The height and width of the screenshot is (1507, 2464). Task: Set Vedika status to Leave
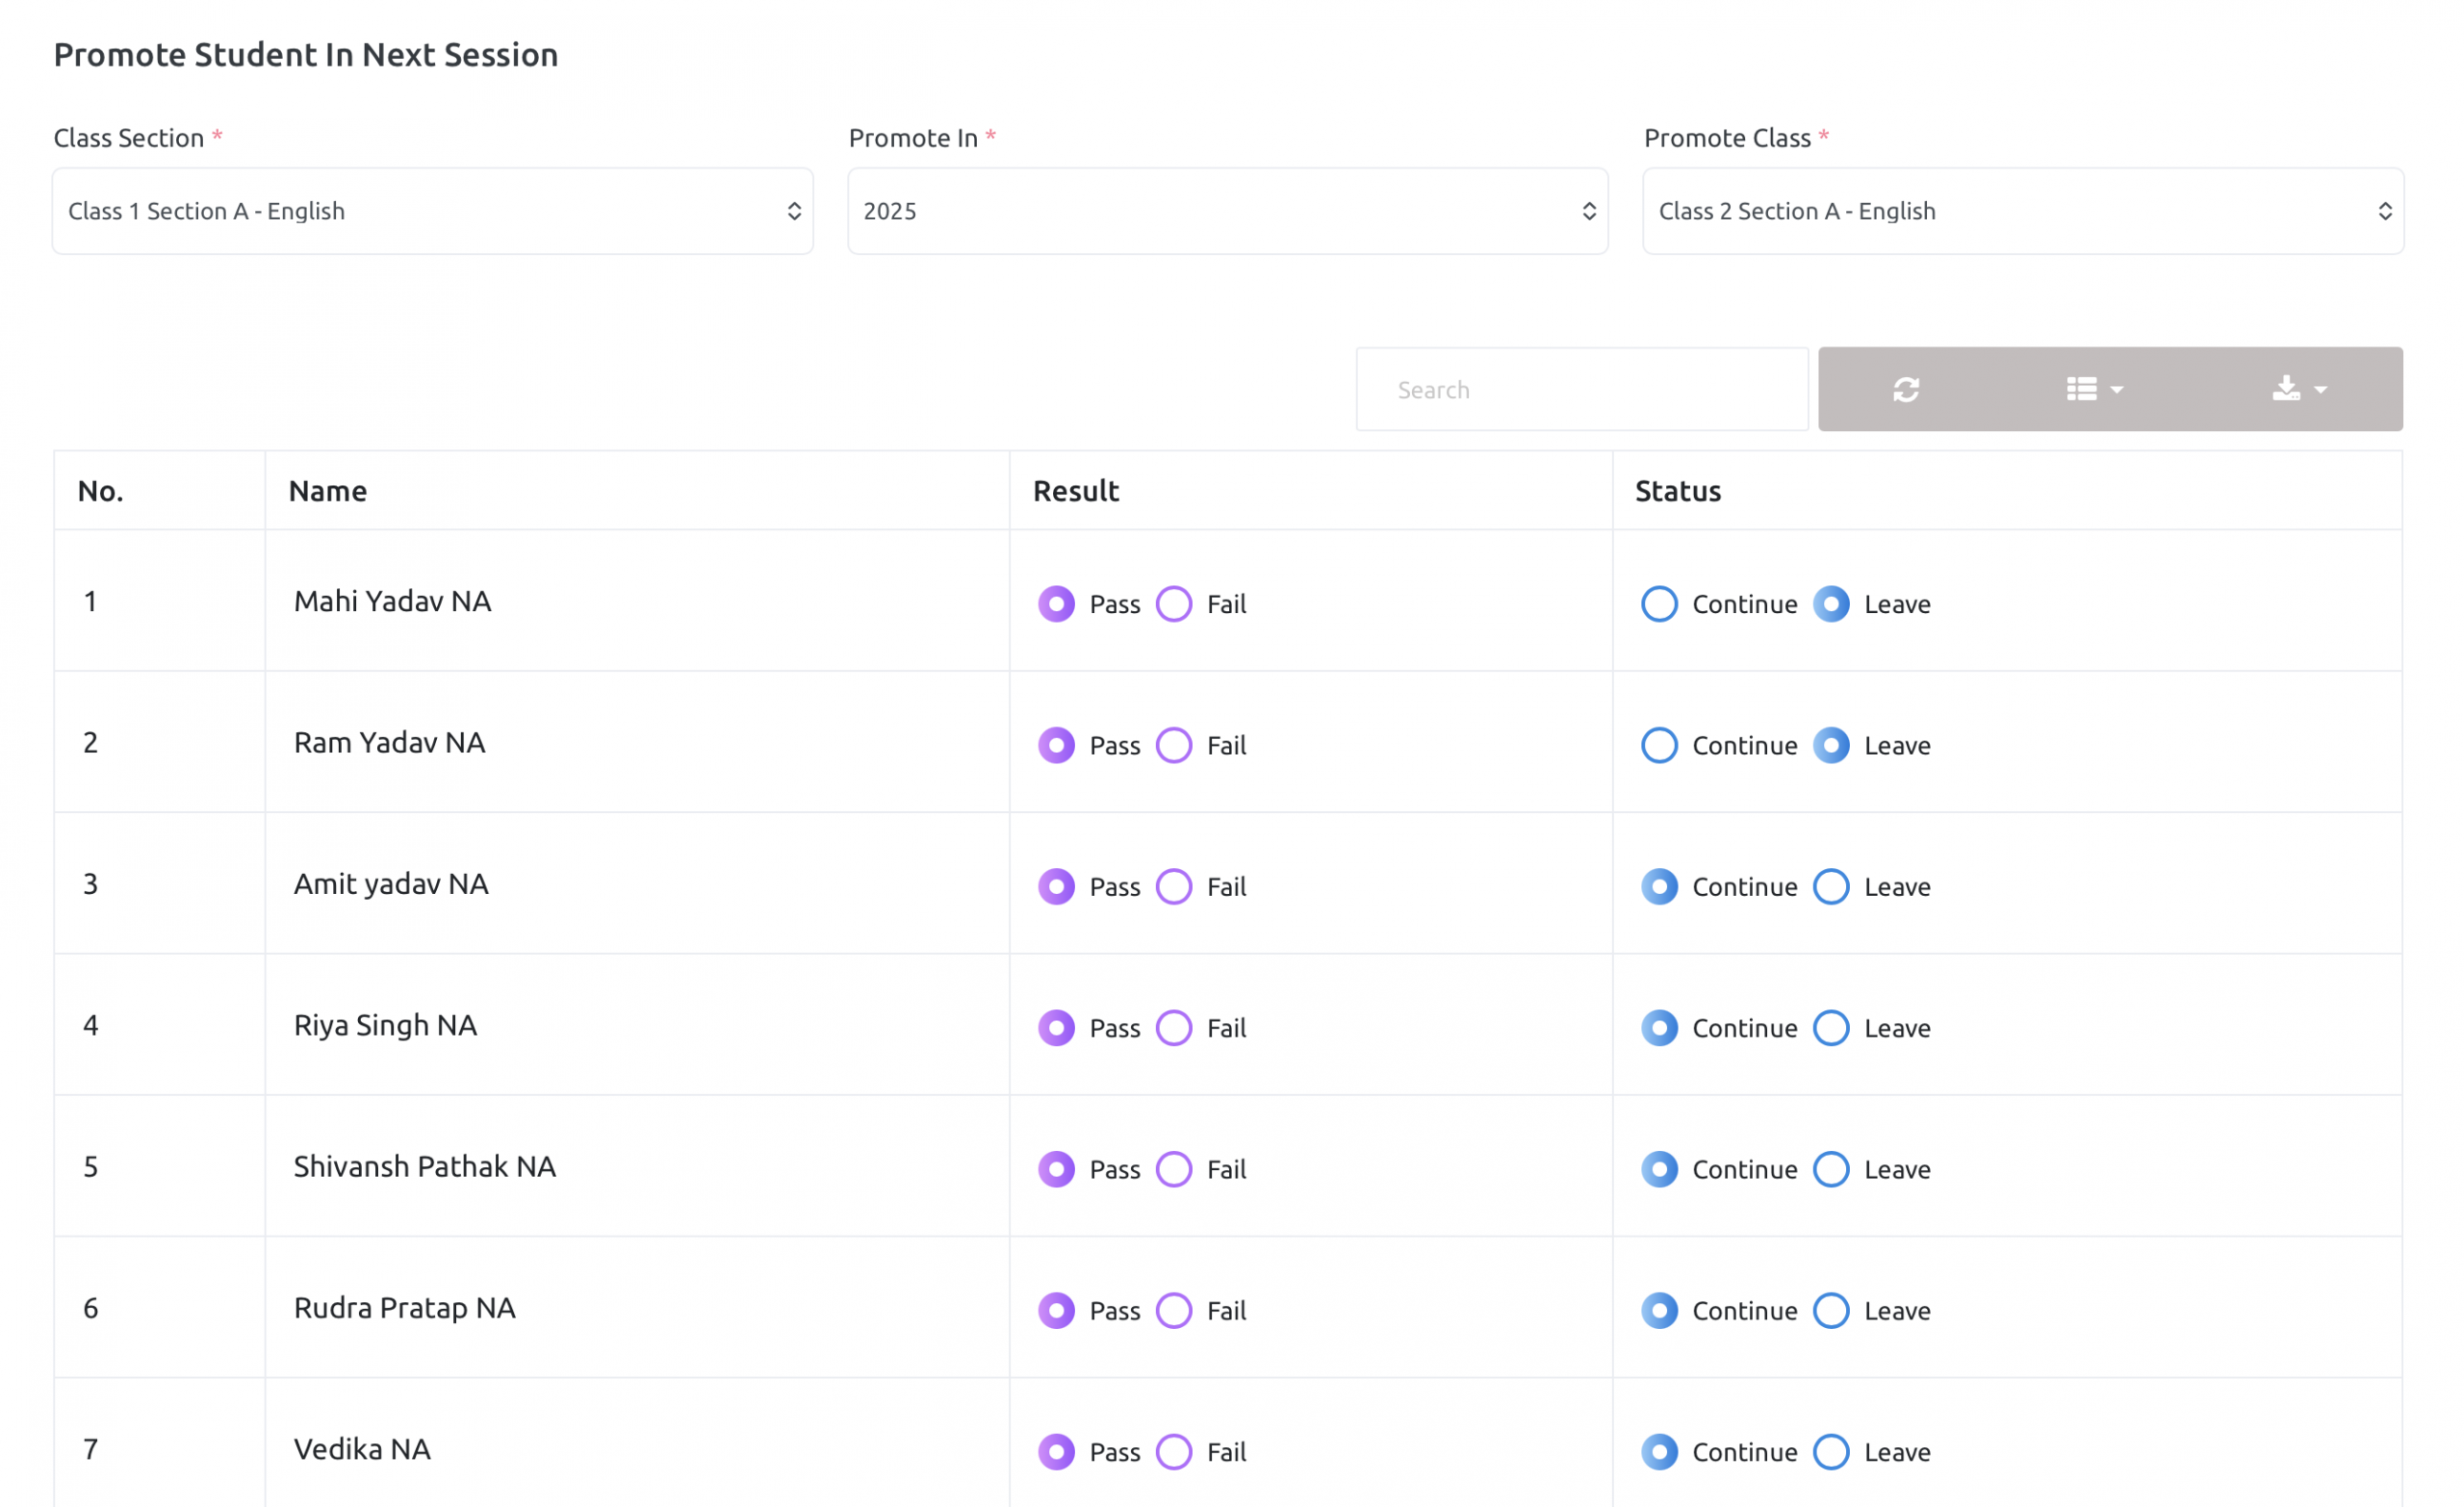(1830, 1452)
